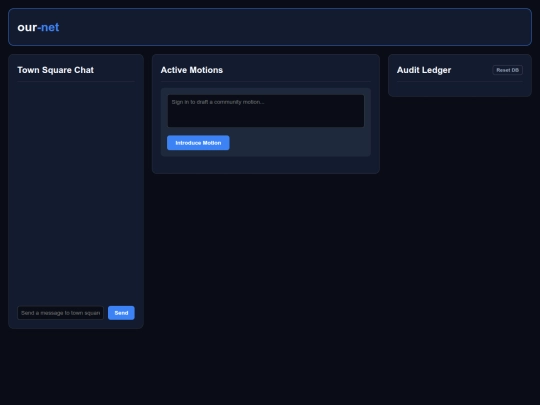The width and height of the screenshot is (540, 405).
Task: Focus the community motion draft textarea
Action: coord(266,111)
